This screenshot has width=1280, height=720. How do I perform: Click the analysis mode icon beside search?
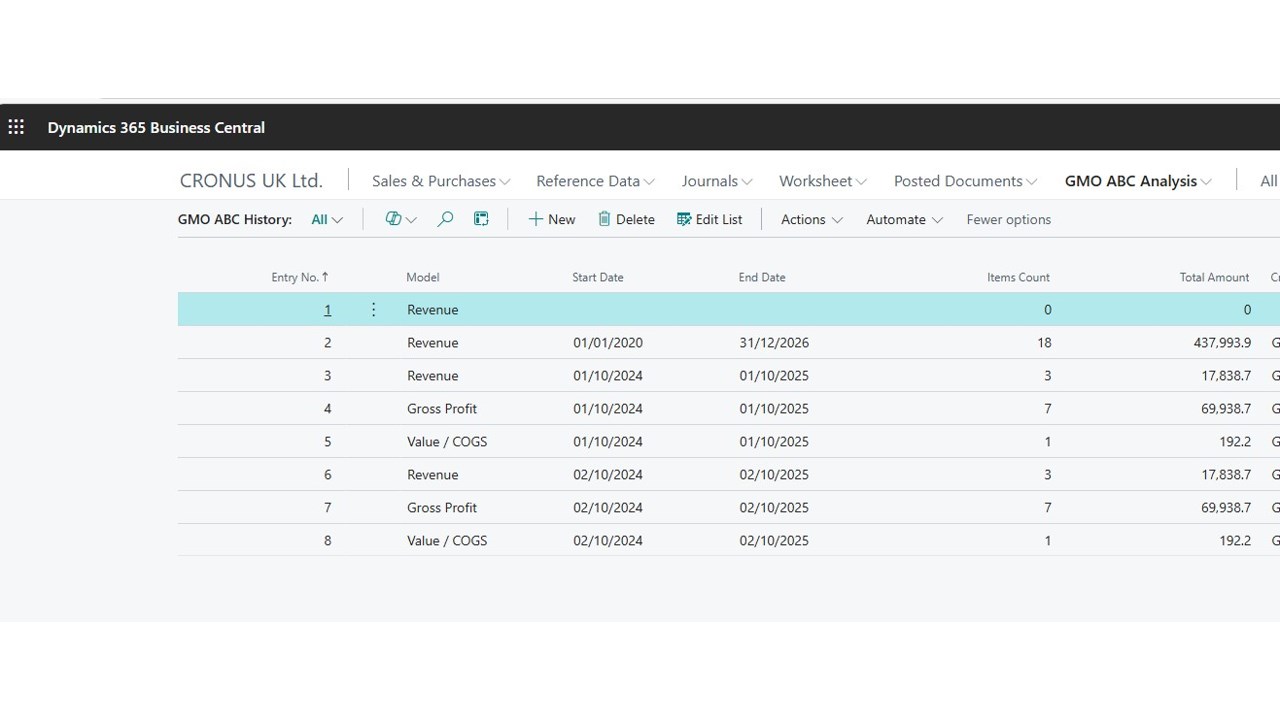coord(481,219)
